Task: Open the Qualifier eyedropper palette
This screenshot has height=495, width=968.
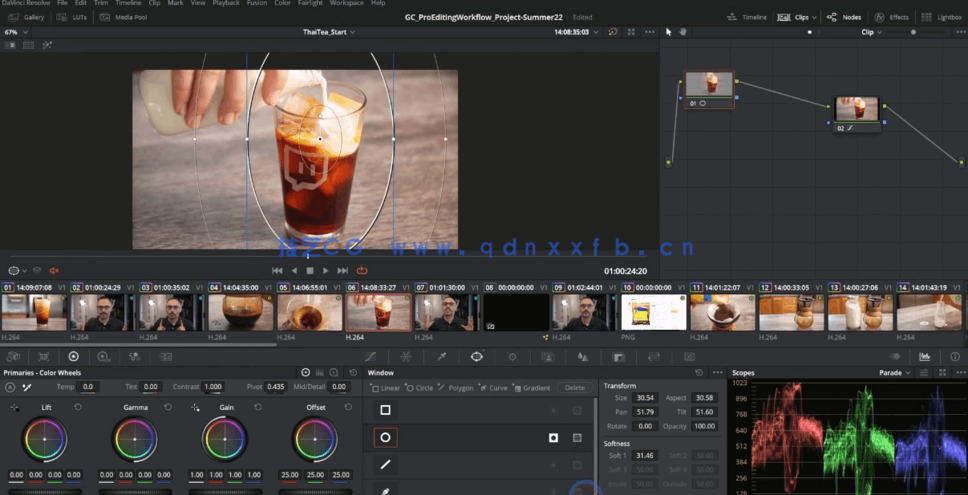Action: [x=441, y=357]
